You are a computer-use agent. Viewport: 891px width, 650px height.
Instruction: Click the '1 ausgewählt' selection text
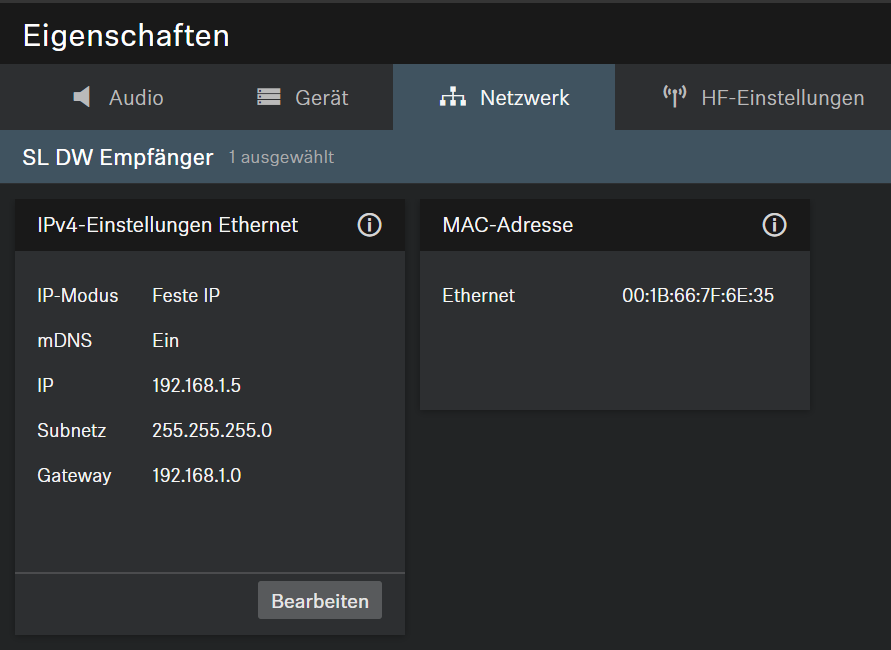coord(281,158)
